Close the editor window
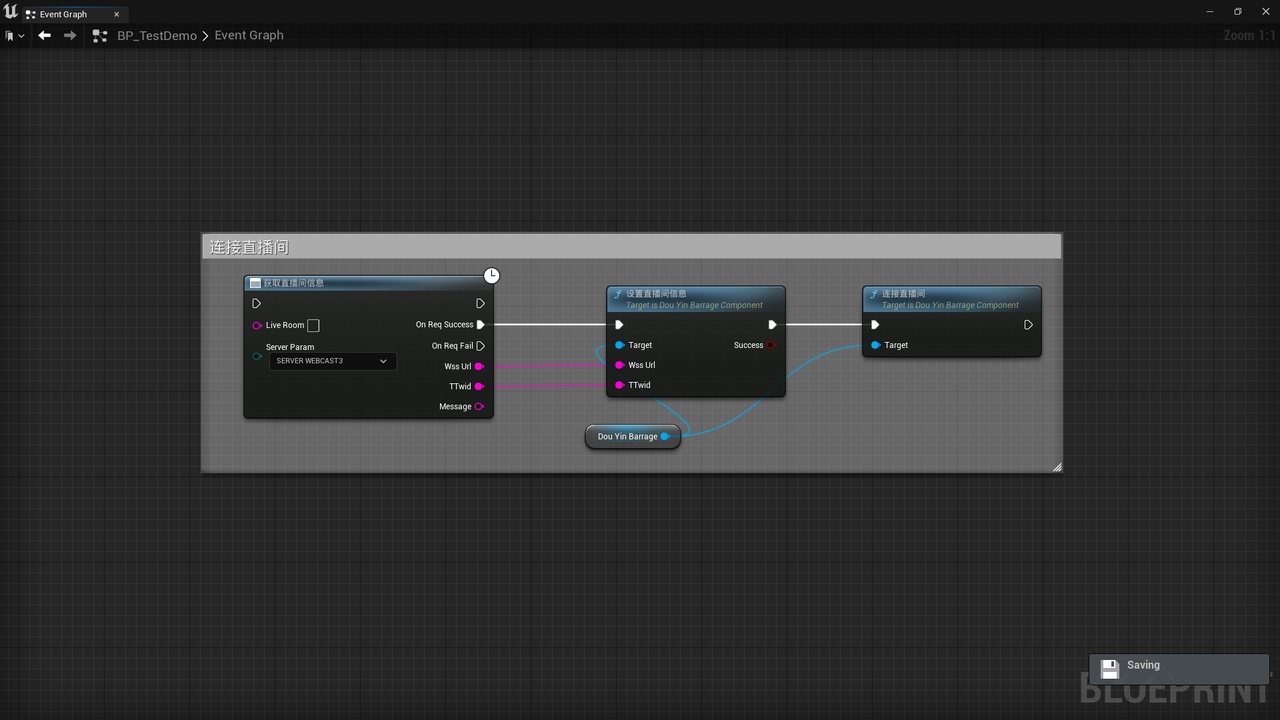This screenshot has width=1280, height=720. (x=1266, y=12)
